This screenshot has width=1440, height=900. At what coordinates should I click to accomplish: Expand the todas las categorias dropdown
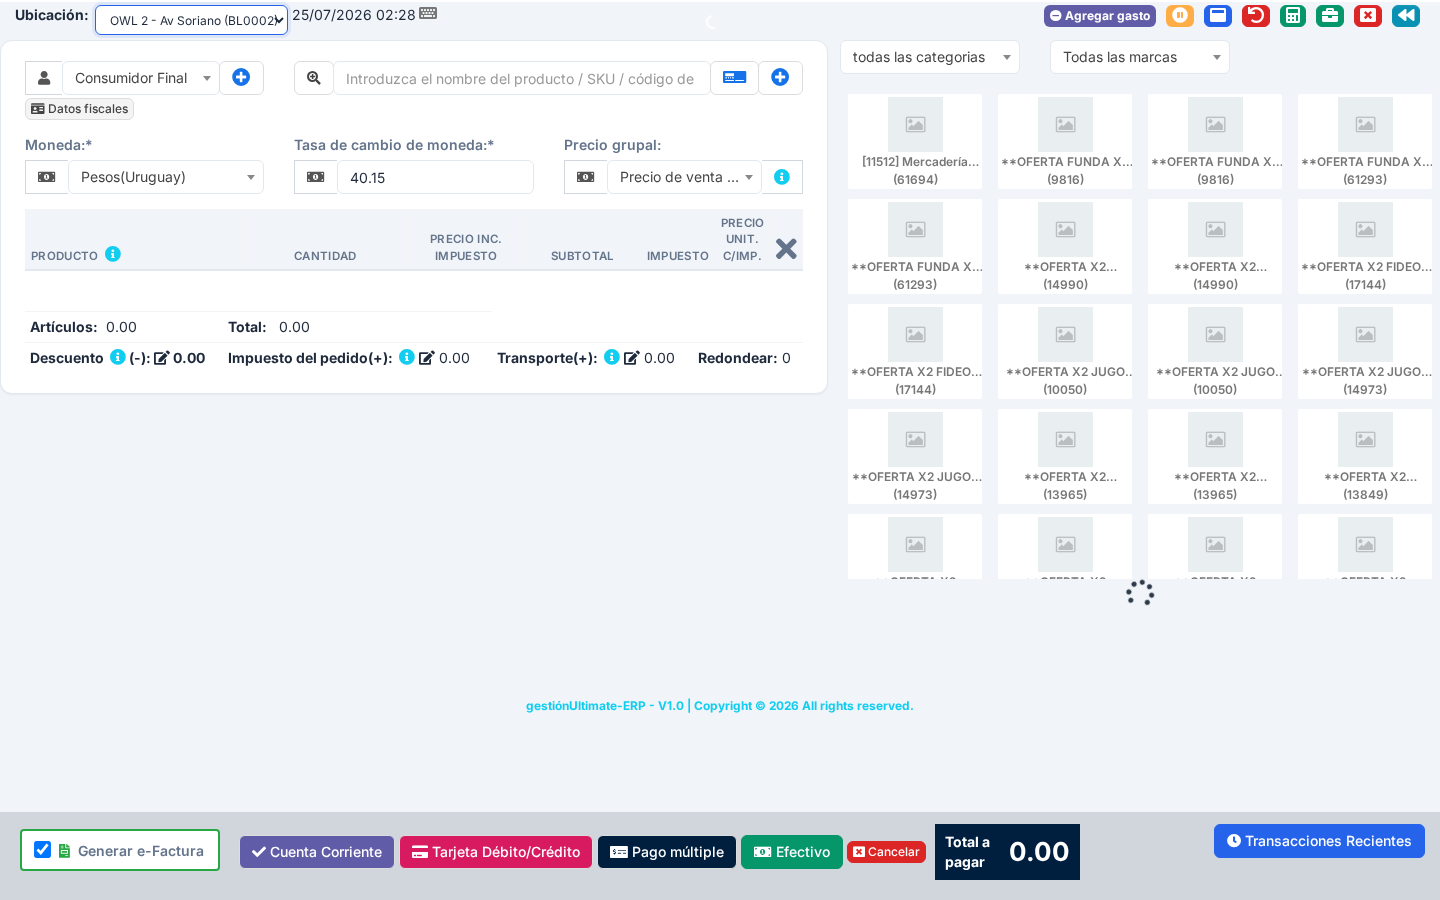tap(930, 57)
